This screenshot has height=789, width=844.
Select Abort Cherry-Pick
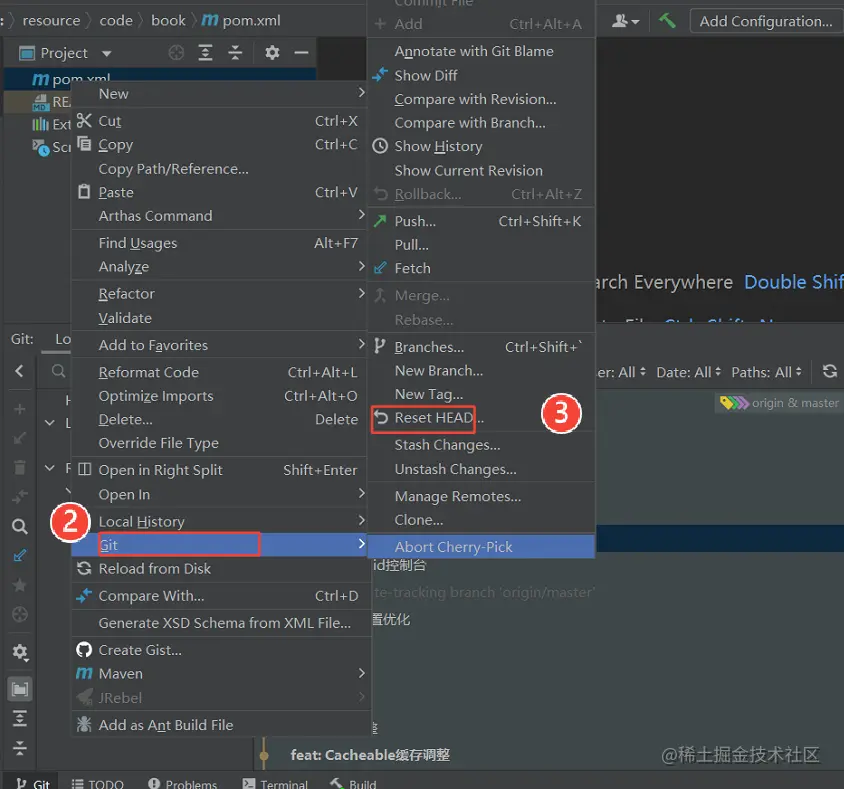click(x=482, y=547)
